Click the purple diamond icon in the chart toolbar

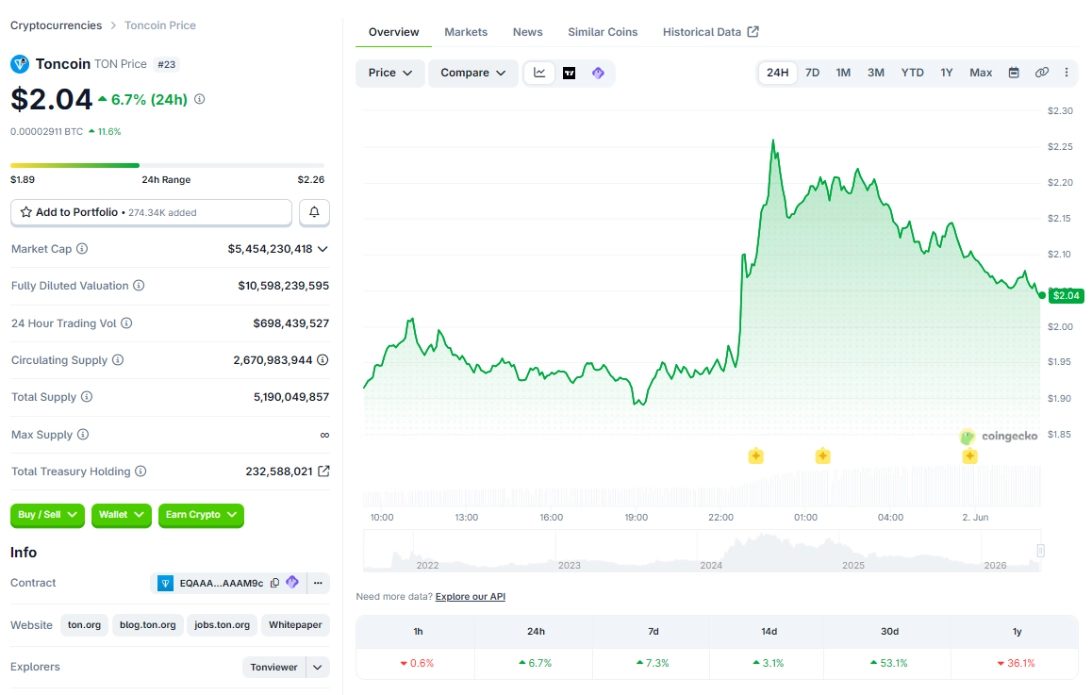pyautogui.click(x=598, y=73)
